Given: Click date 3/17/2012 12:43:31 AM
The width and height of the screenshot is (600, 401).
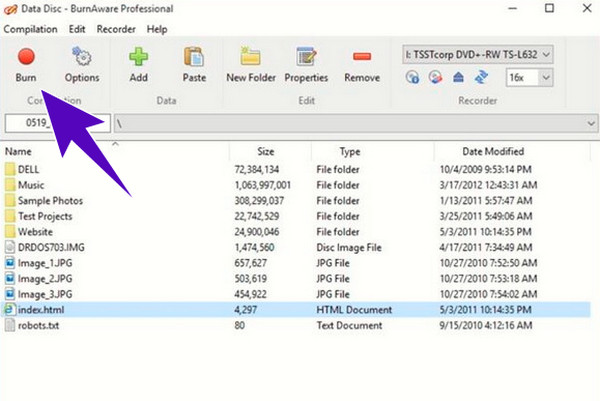Looking at the screenshot, I should [x=488, y=185].
